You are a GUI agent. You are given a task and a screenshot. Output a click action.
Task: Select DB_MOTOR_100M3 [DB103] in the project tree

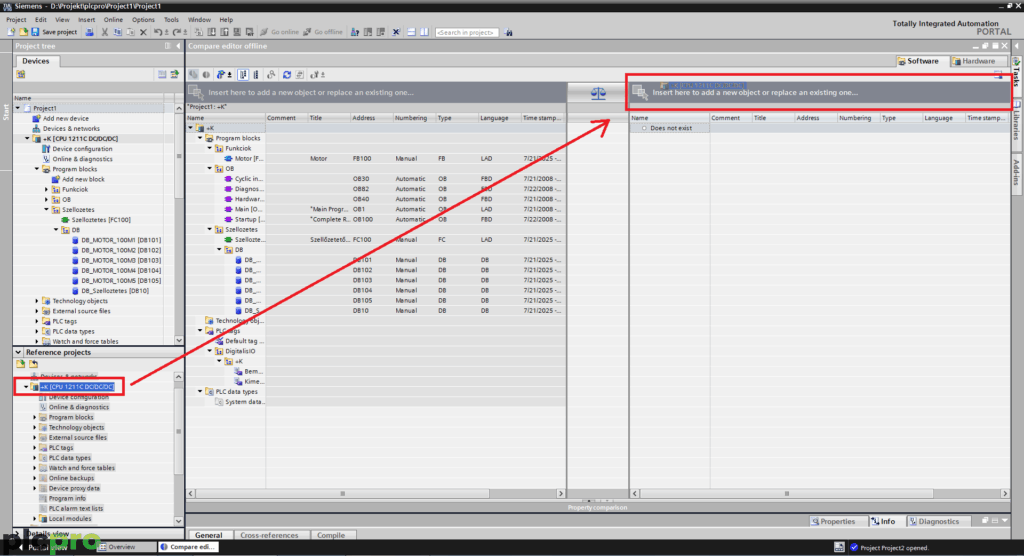[120, 261]
